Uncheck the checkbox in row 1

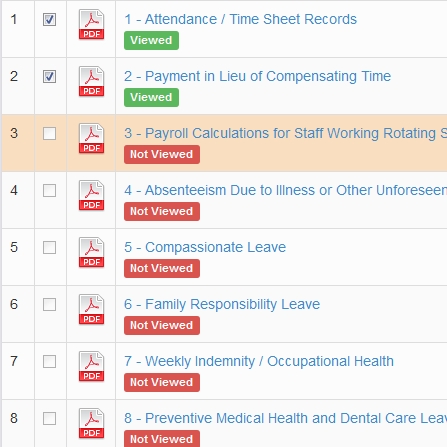click(49, 19)
